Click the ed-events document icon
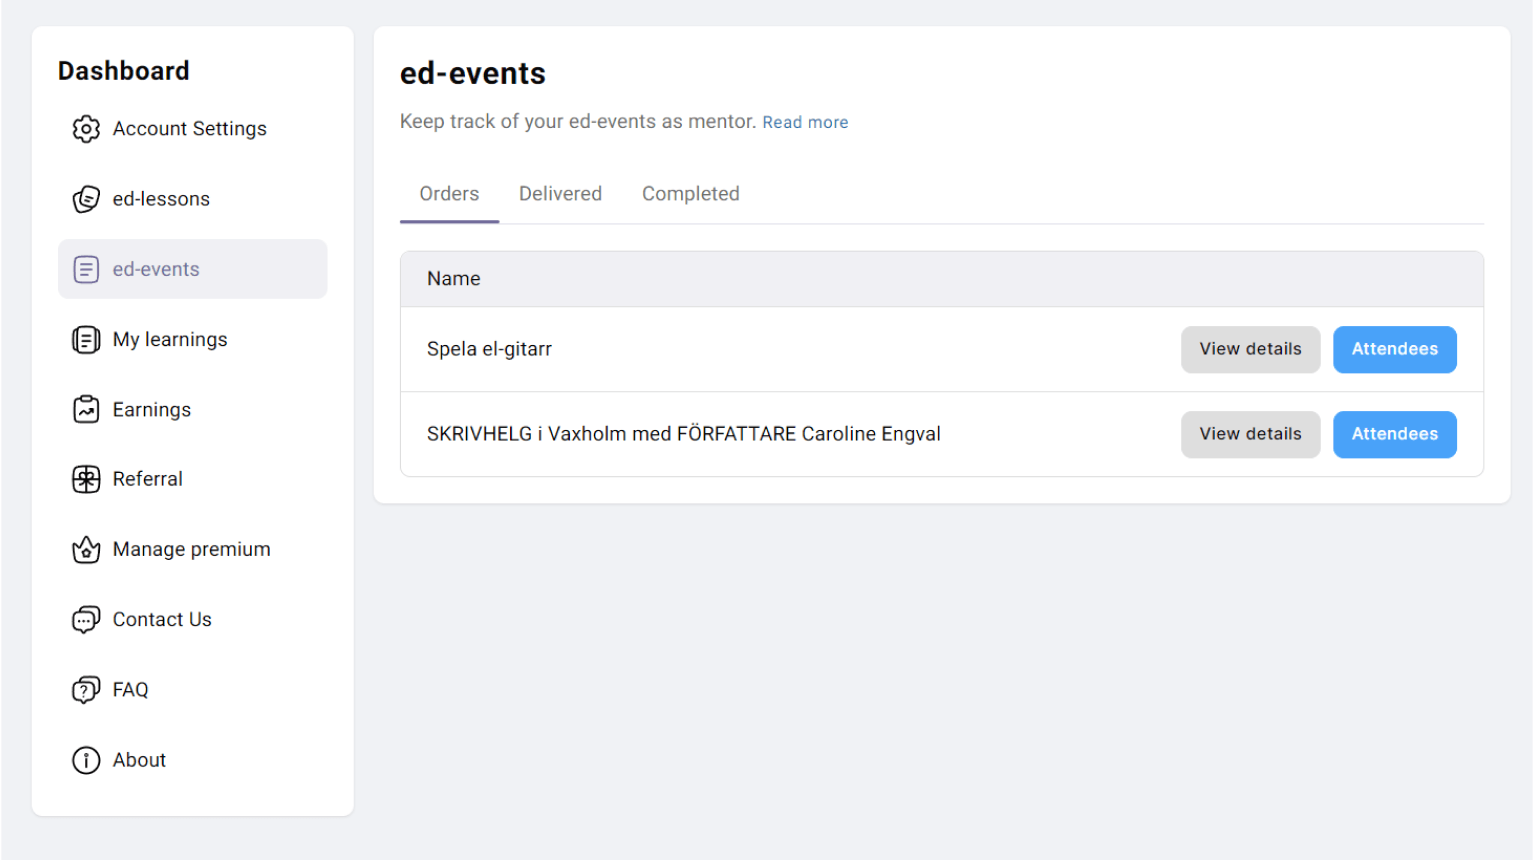The width and height of the screenshot is (1534, 860). [86, 269]
